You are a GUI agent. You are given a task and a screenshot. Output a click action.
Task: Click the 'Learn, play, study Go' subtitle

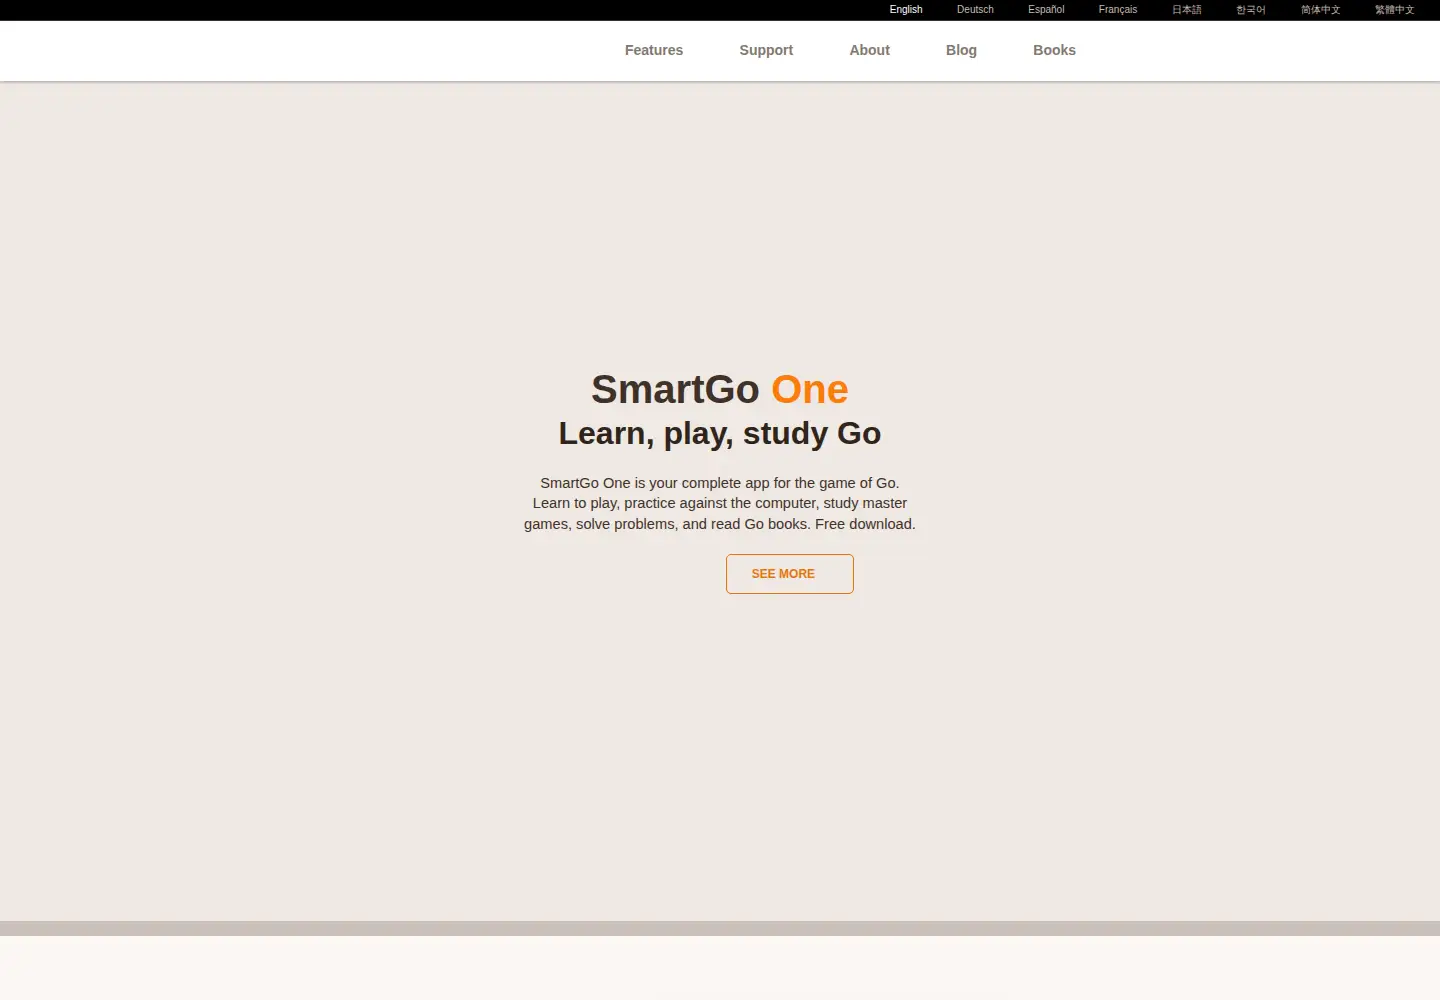coord(720,433)
